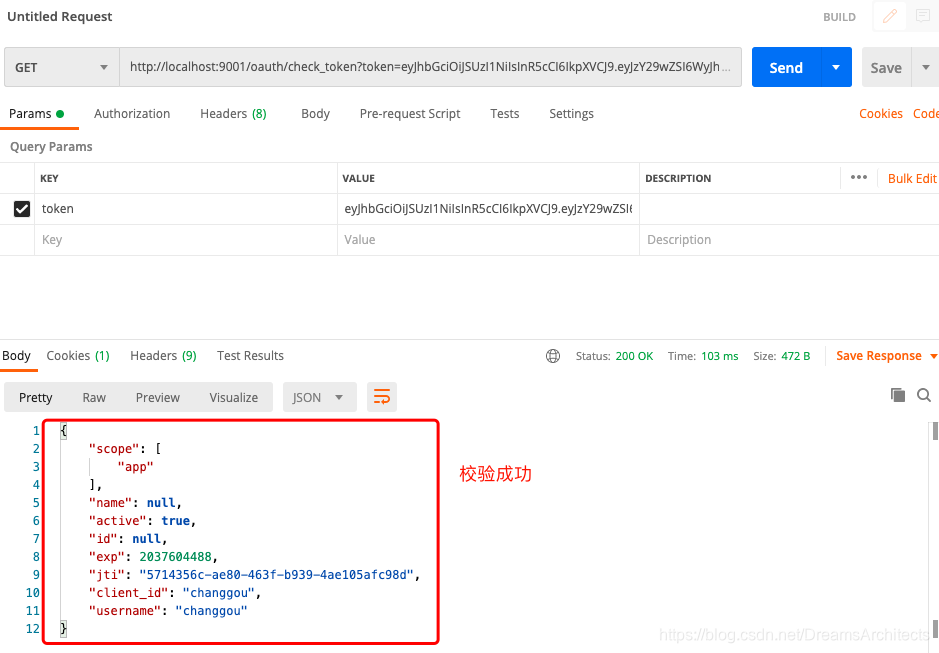Select the Raw view mode
The image size is (939, 653).
pyautogui.click(x=94, y=397)
